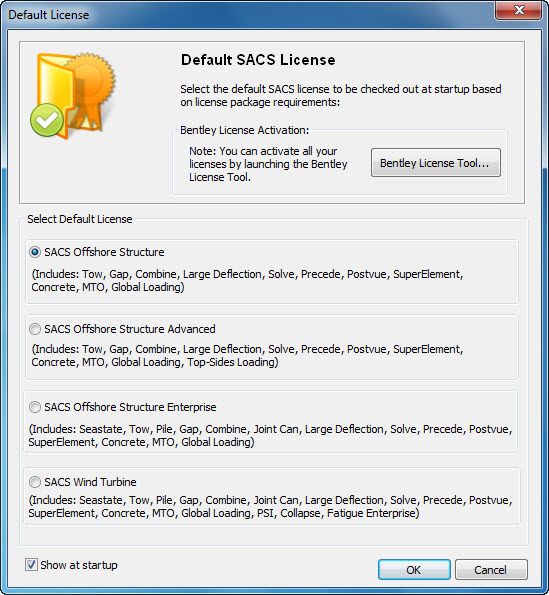Screen dimensions: 549x595
Task: Click the Wind Turbine includes description text
Action: [270, 507]
